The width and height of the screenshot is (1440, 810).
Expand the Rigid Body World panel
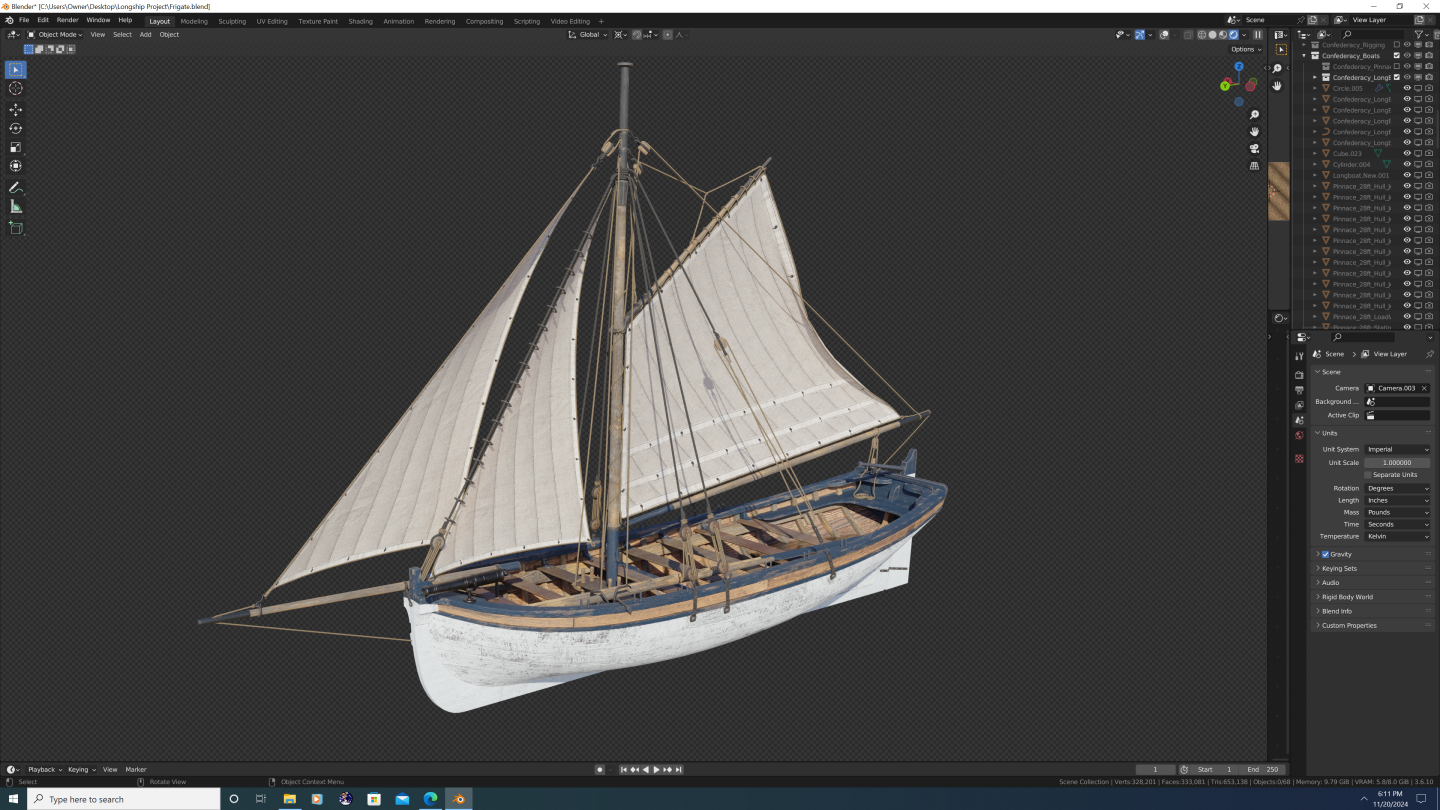pos(1371,597)
